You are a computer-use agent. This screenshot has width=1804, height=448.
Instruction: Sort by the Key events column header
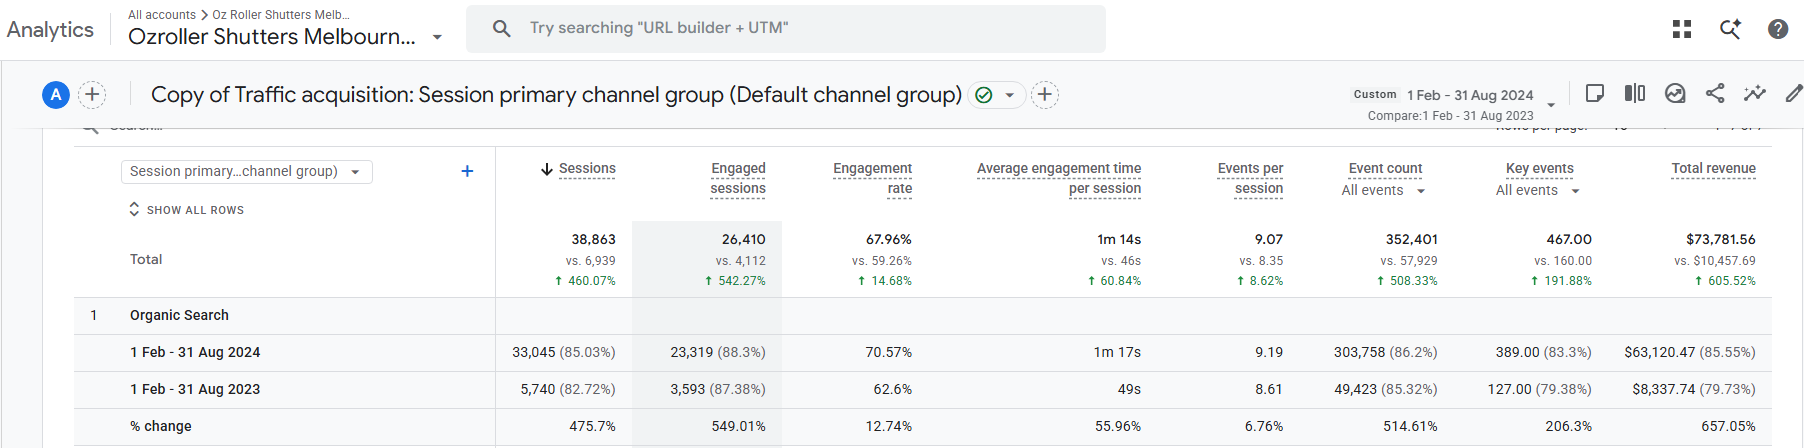pos(1540,168)
